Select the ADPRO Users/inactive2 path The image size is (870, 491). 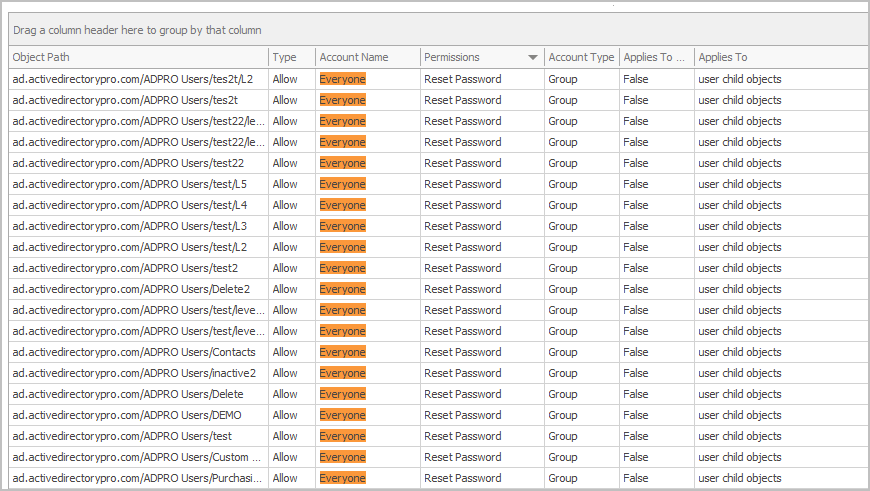coord(134,373)
